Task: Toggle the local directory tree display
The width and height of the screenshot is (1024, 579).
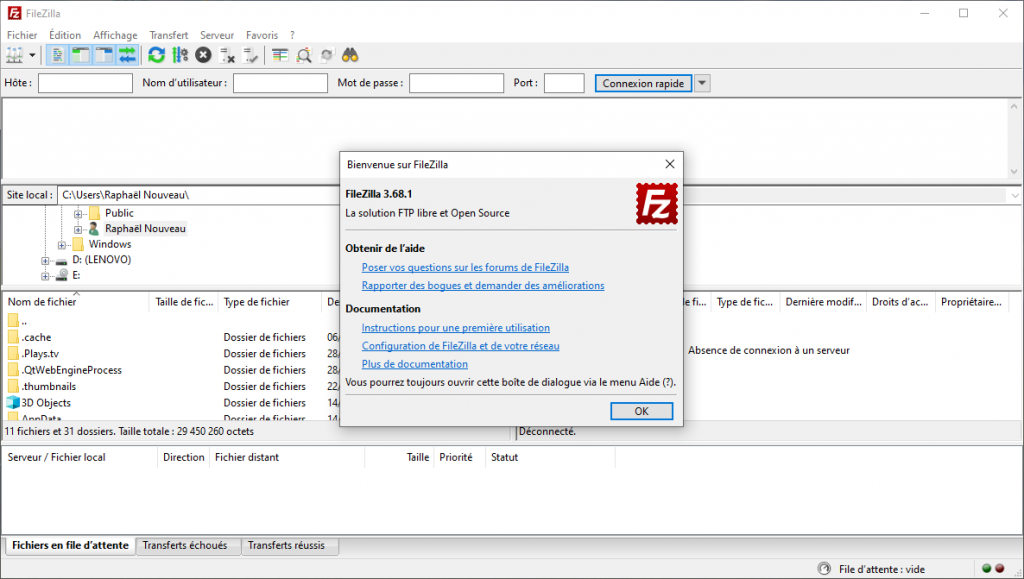Action: click(x=80, y=55)
